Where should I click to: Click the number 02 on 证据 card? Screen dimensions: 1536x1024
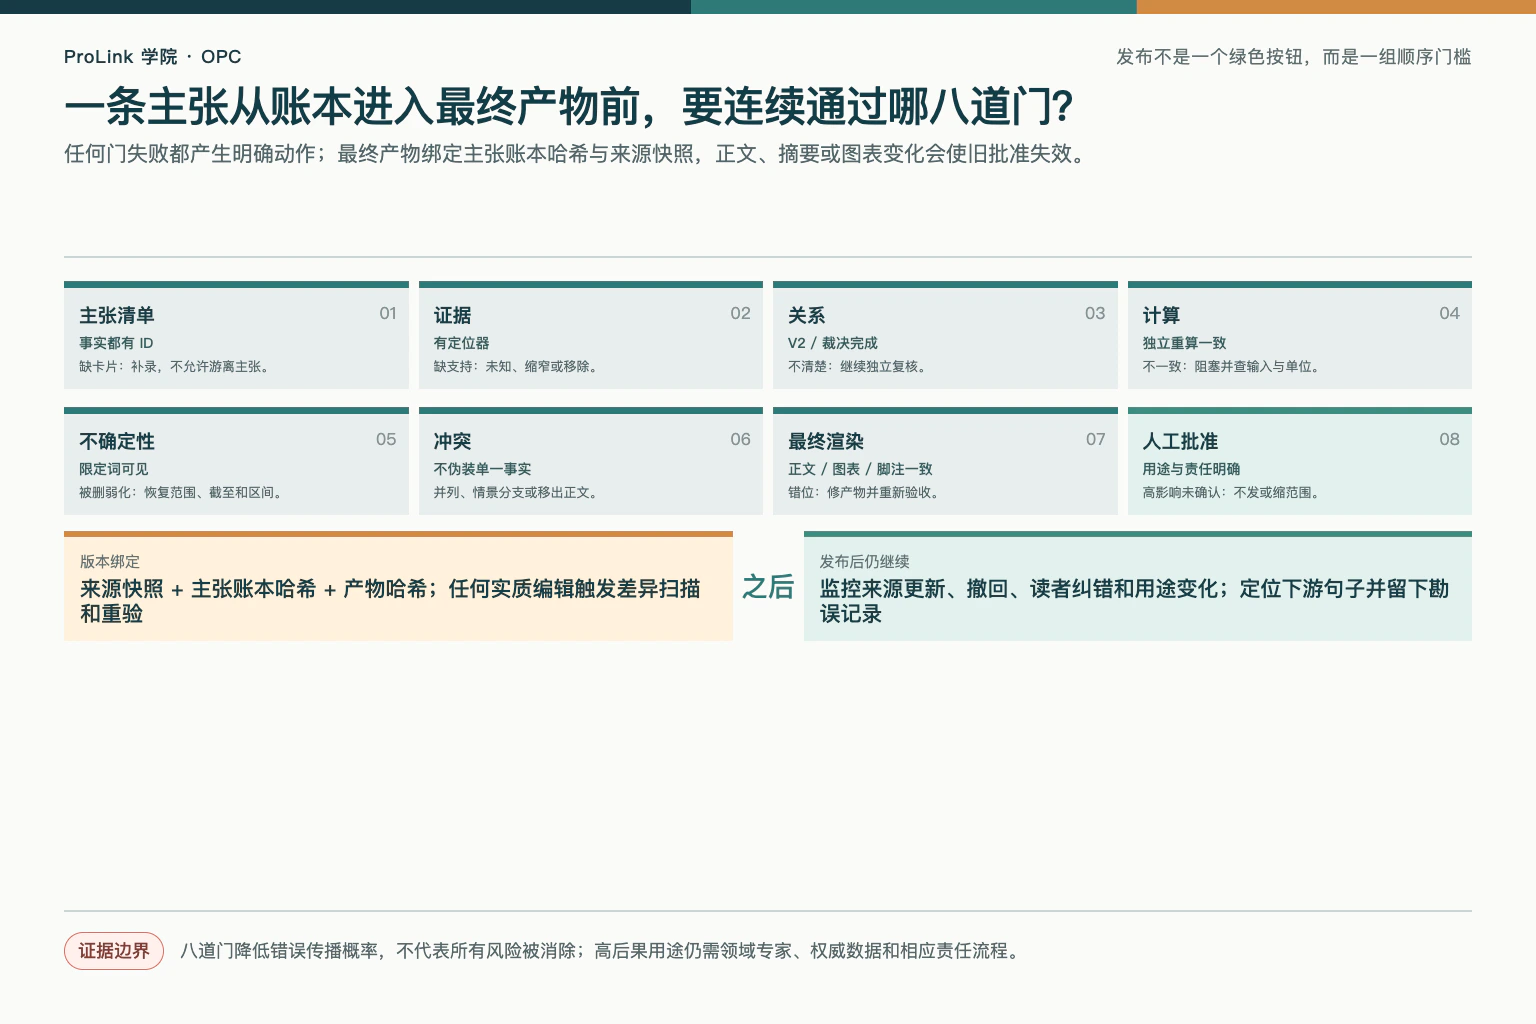pos(740,314)
